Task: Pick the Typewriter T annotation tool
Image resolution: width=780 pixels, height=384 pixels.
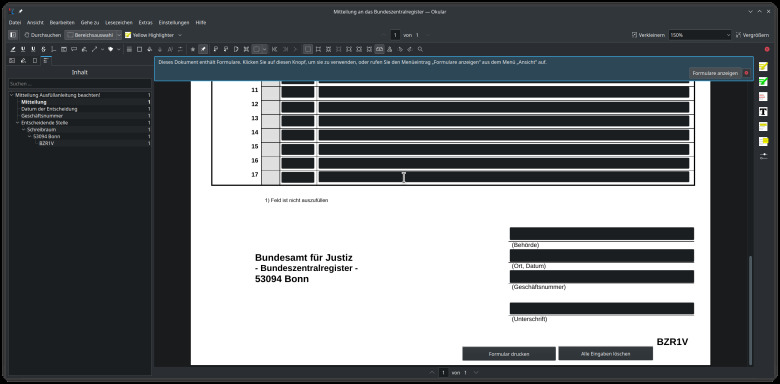Action: pyautogui.click(x=763, y=111)
